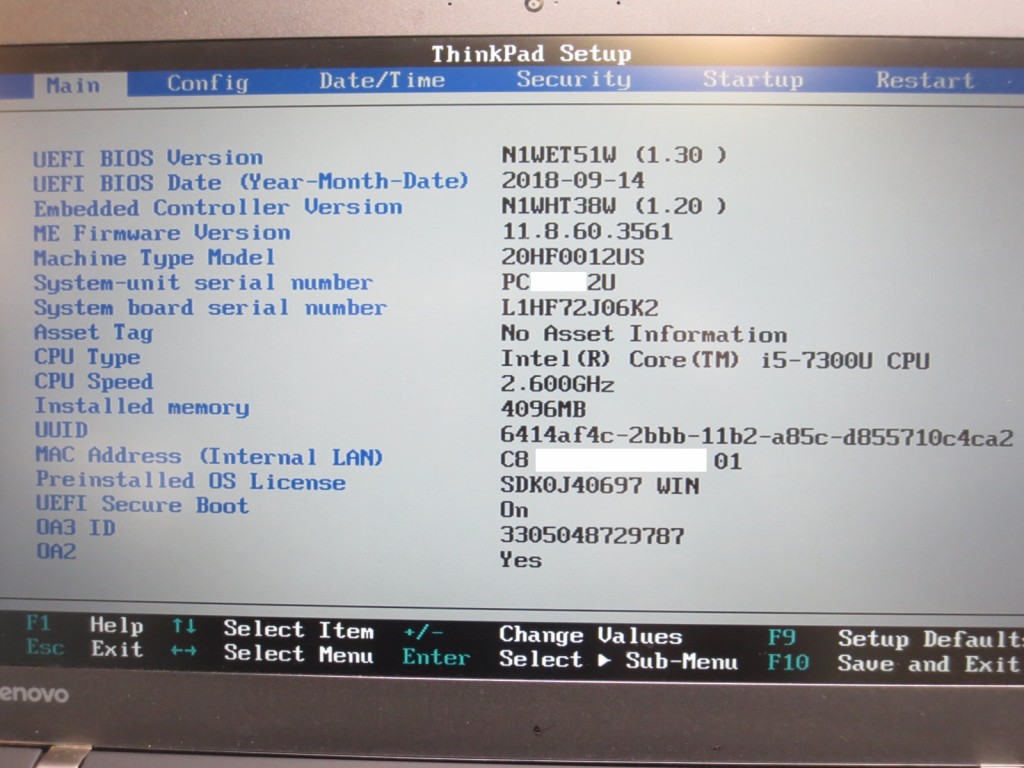Click the Esc Exit hint
The width and height of the screenshot is (1024, 768).
coord(84,649)
